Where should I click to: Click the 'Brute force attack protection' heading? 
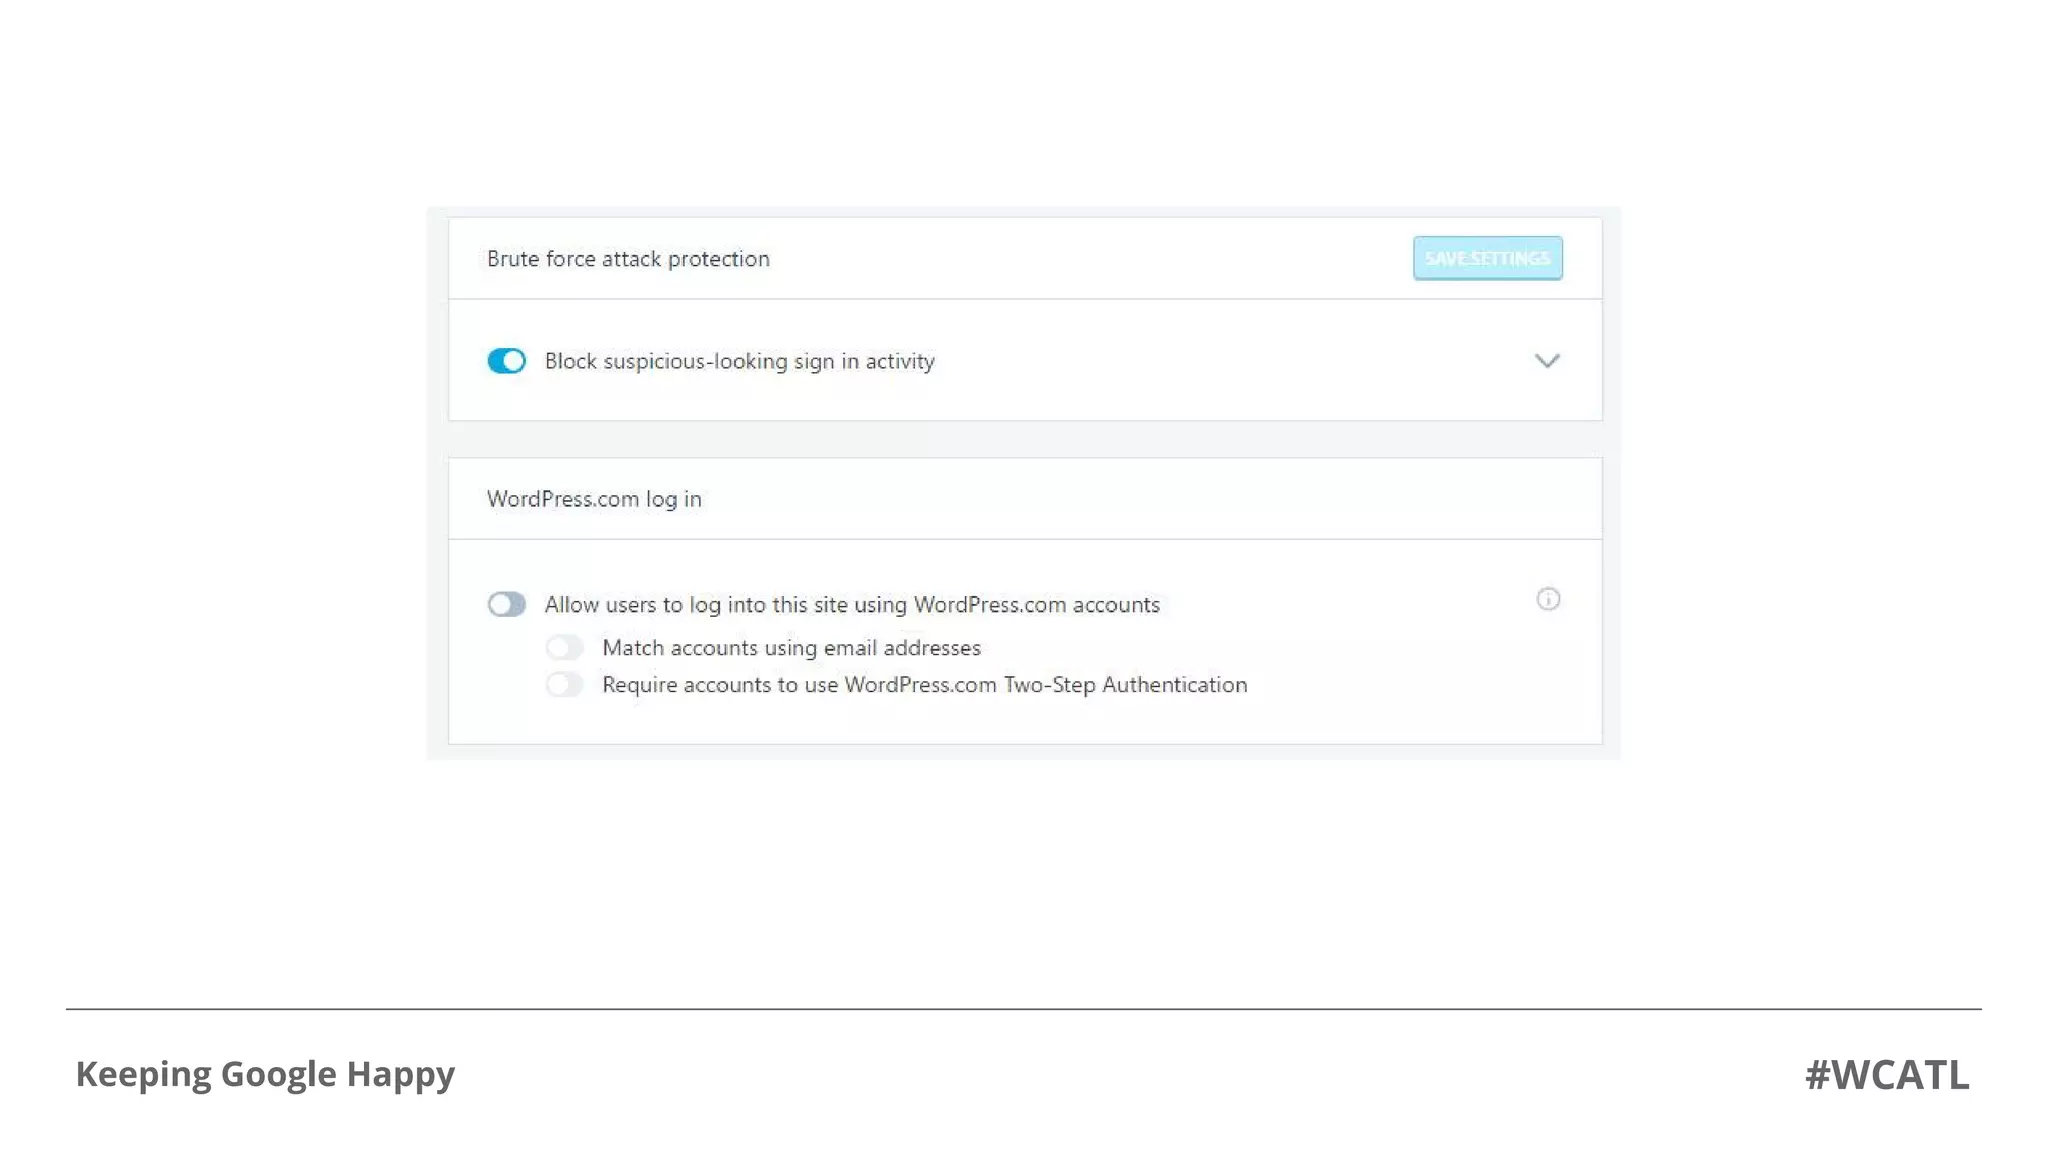tap(628, 259)
